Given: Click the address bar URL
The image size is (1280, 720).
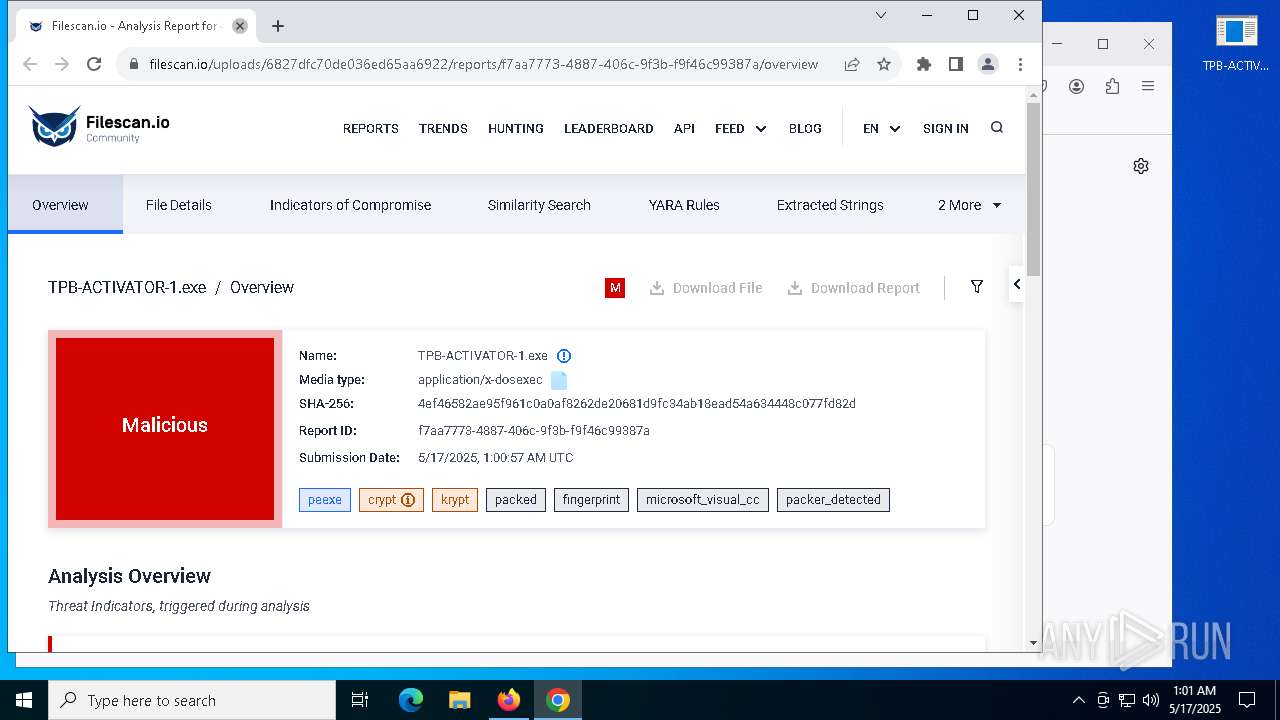Looking at the screenshot, I should click(x=484, y=64).
